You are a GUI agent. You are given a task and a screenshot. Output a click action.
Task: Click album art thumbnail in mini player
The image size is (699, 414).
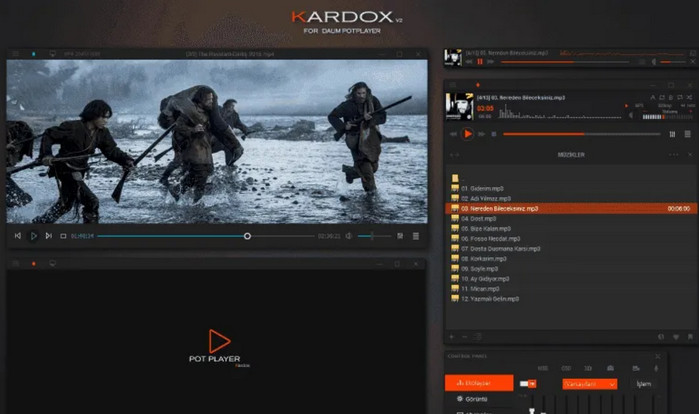click(x=453, y=57)
